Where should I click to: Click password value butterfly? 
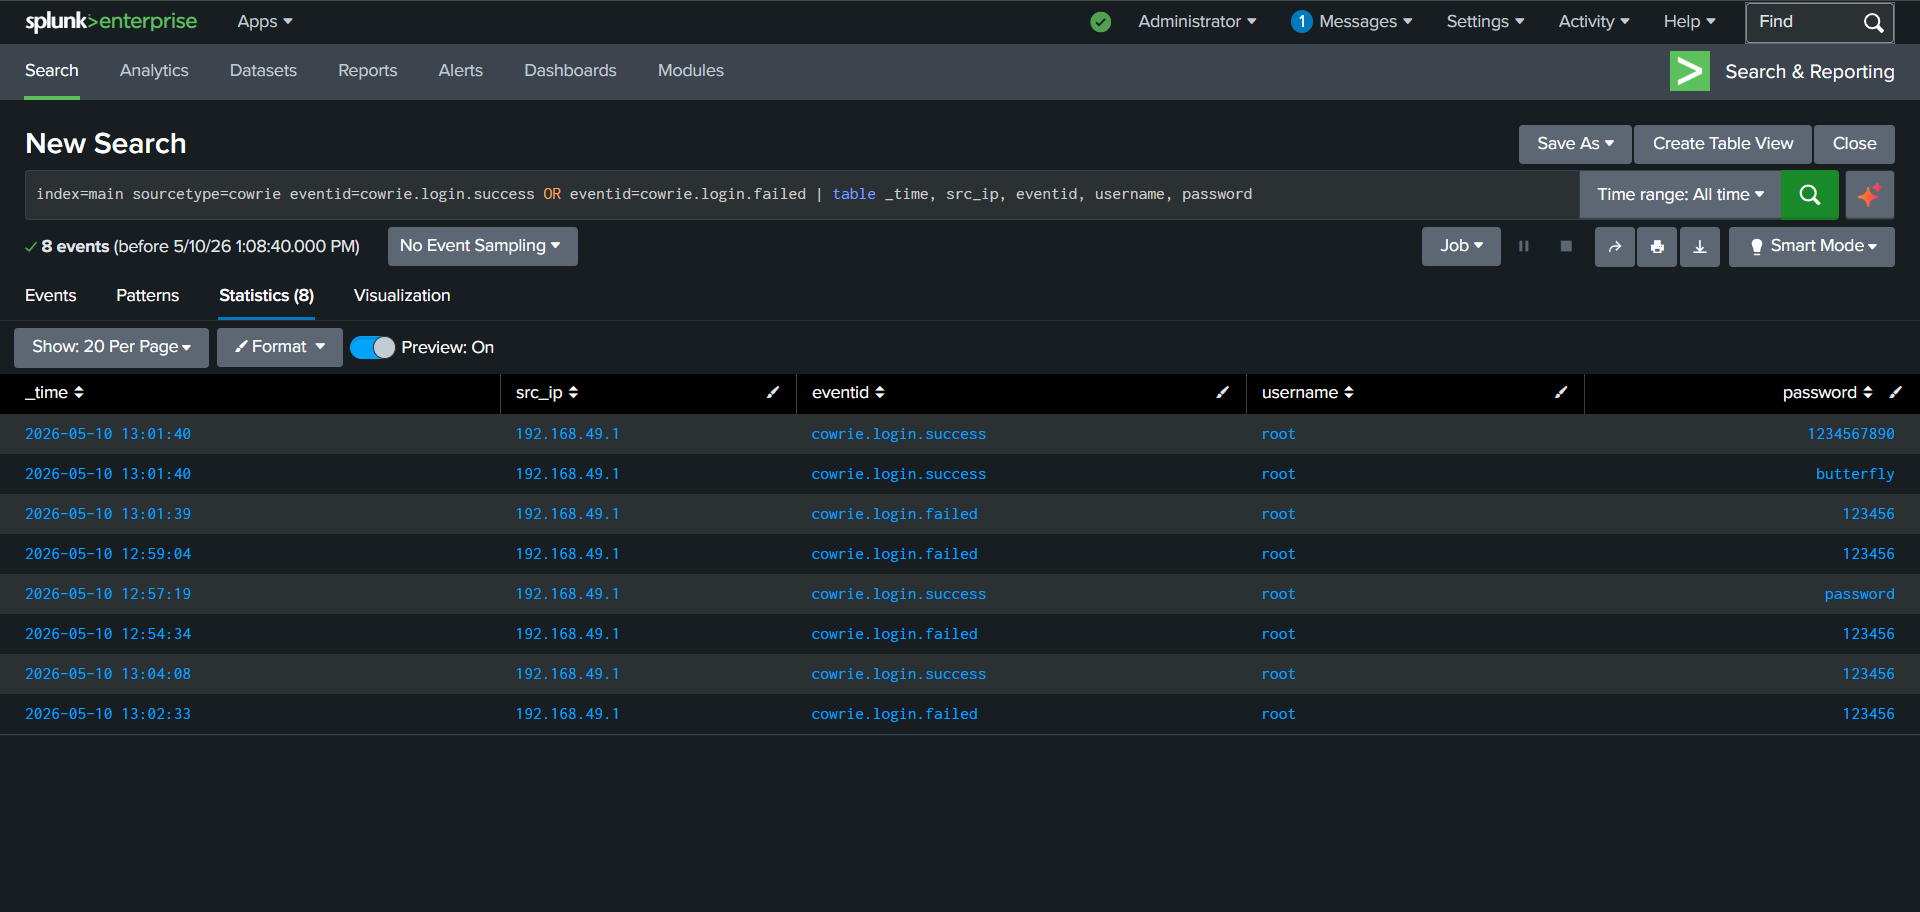(x=1855, y=474)
